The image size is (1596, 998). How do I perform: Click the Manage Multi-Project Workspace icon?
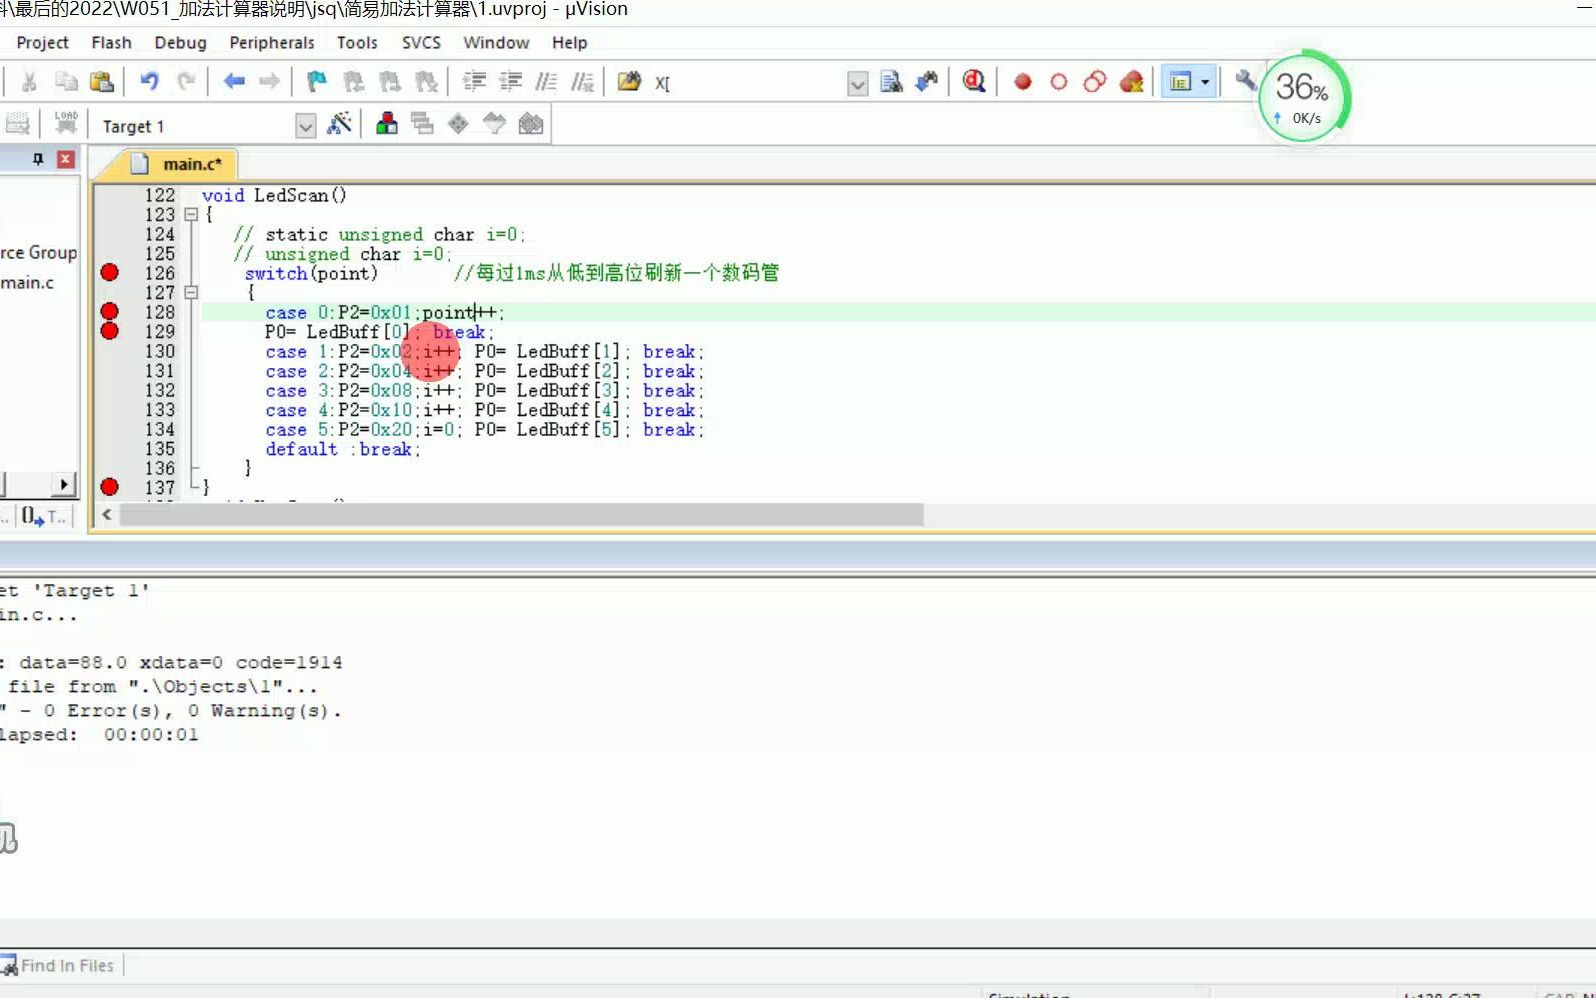423,124
